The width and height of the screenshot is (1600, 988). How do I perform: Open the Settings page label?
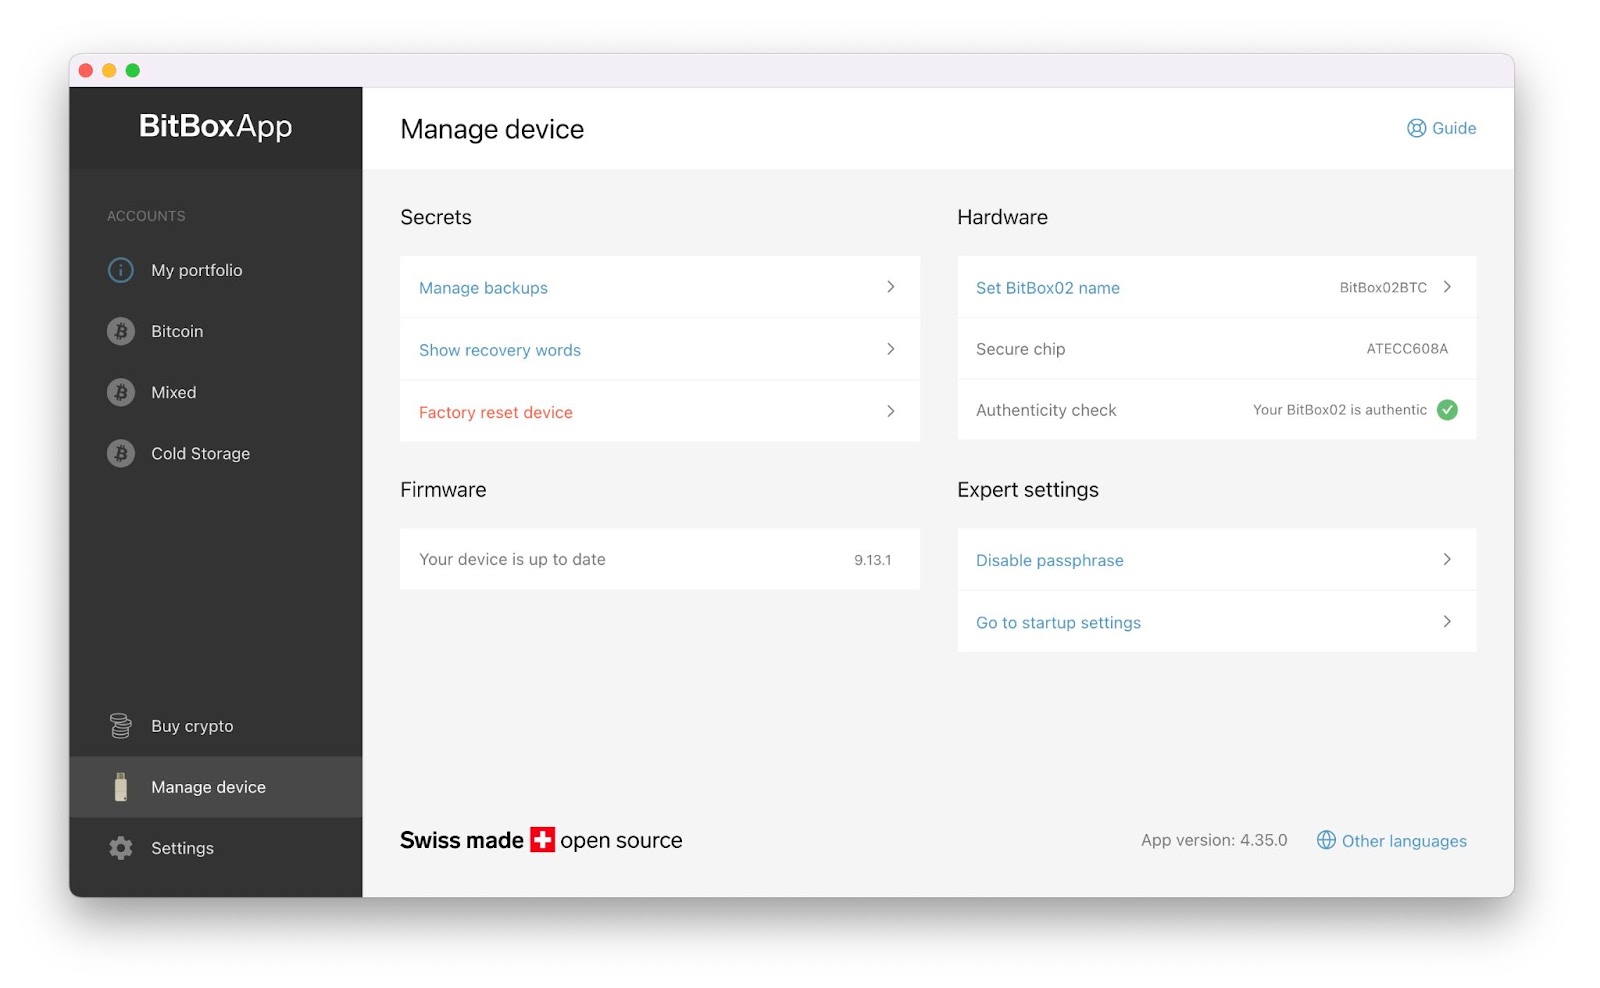point(183,848)
